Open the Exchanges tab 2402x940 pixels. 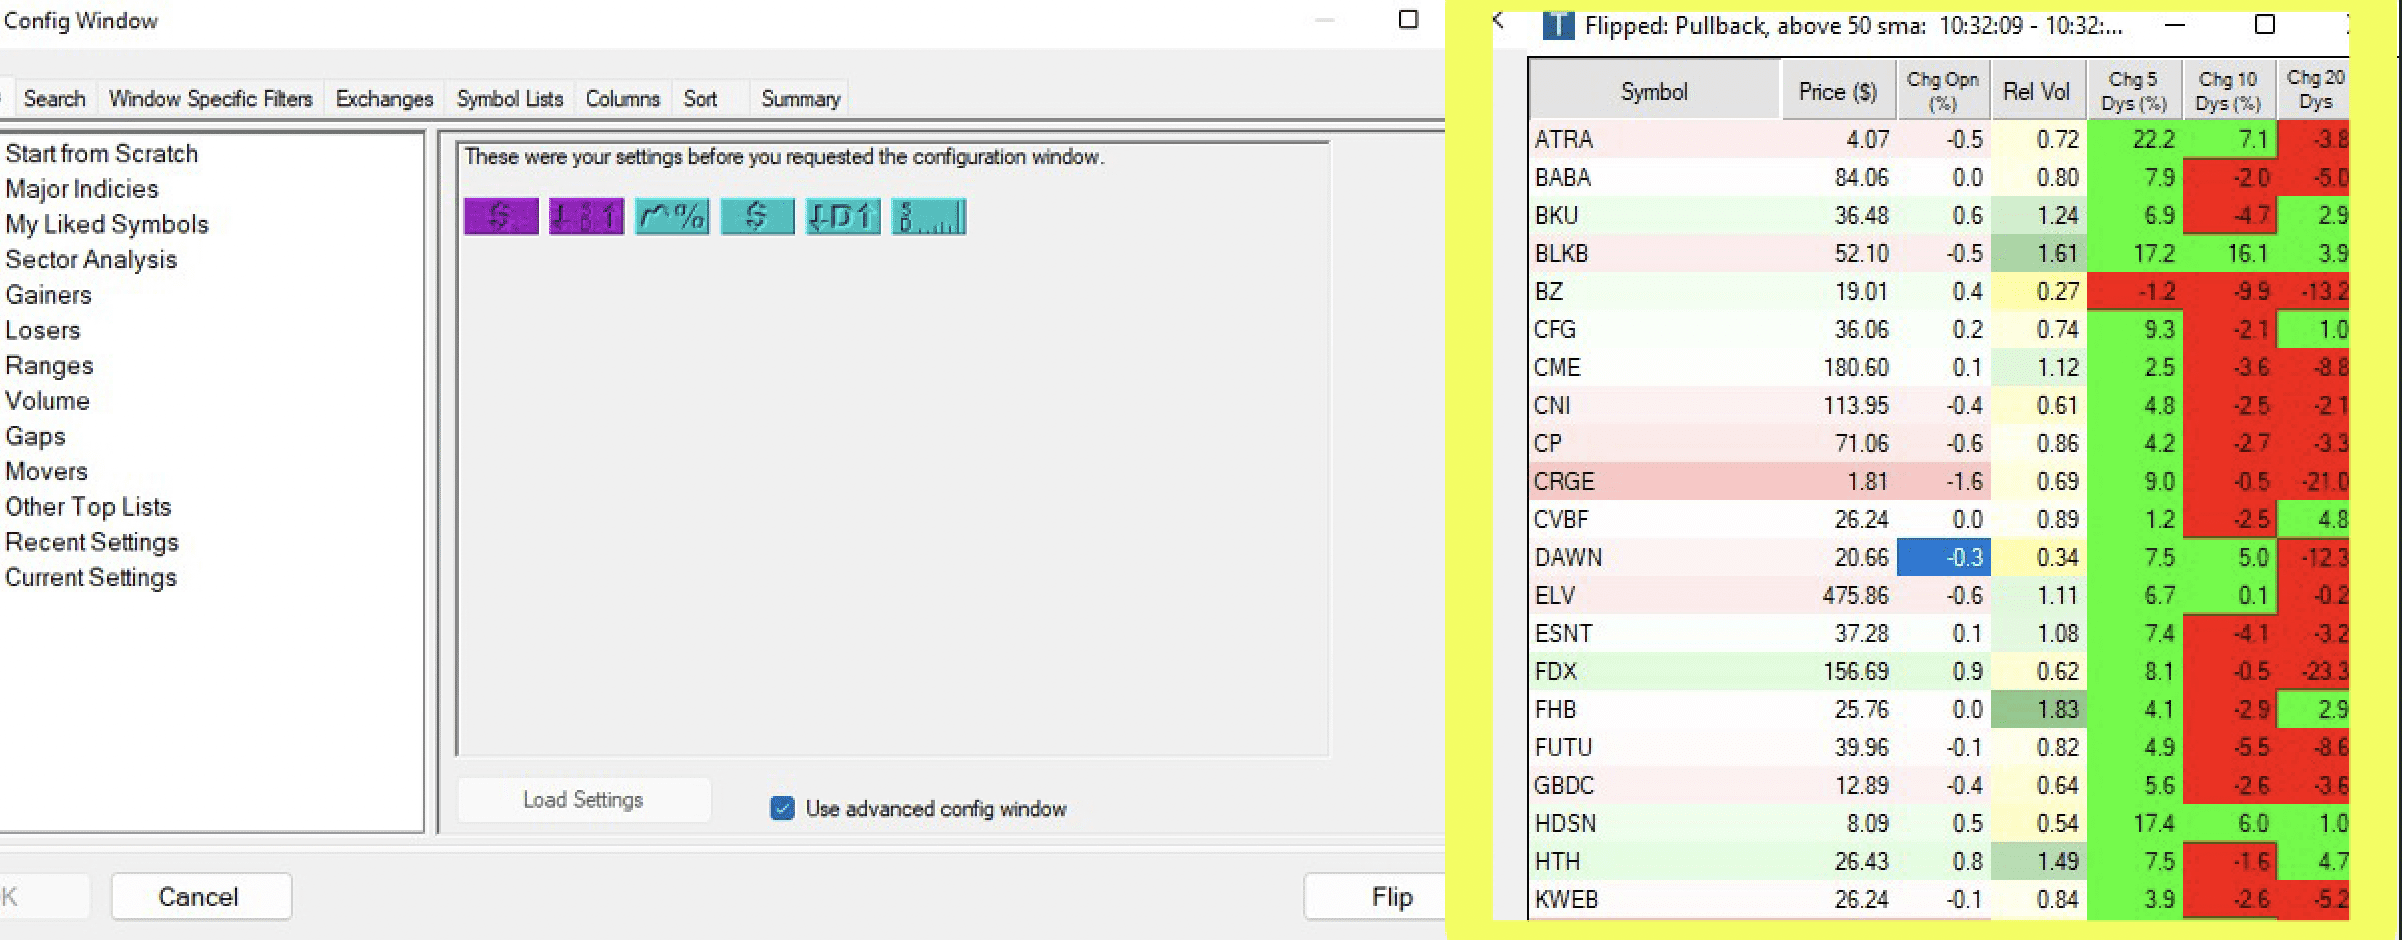384,99
